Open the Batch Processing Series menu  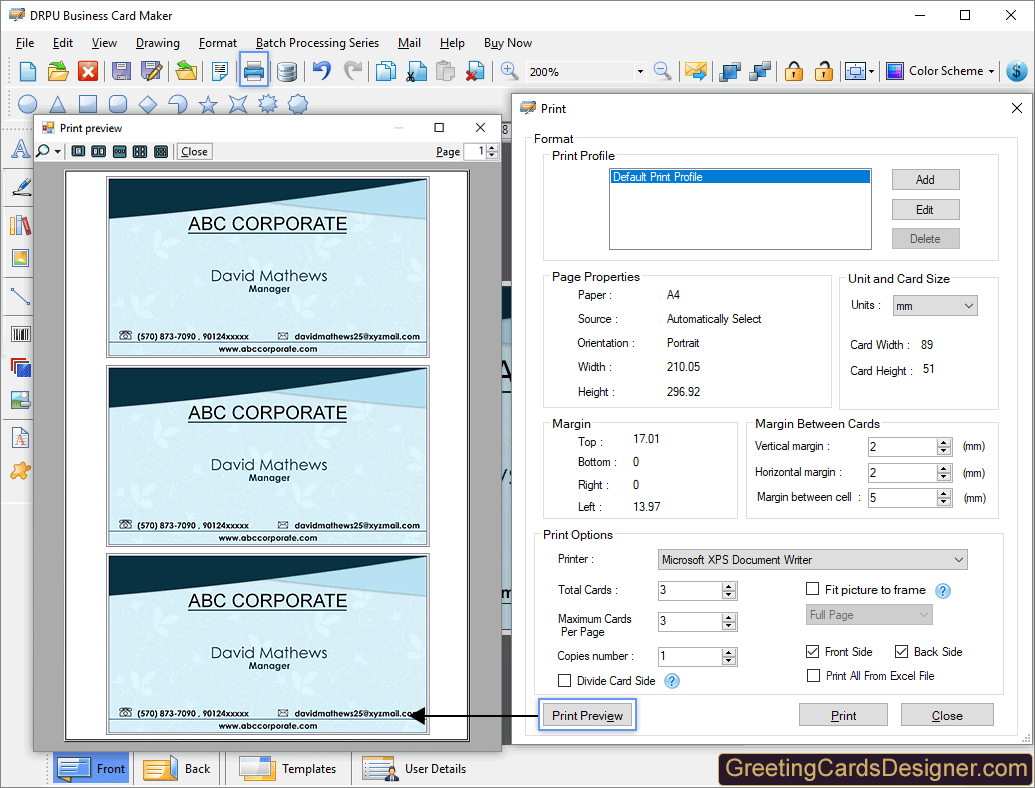pos(317,43)
